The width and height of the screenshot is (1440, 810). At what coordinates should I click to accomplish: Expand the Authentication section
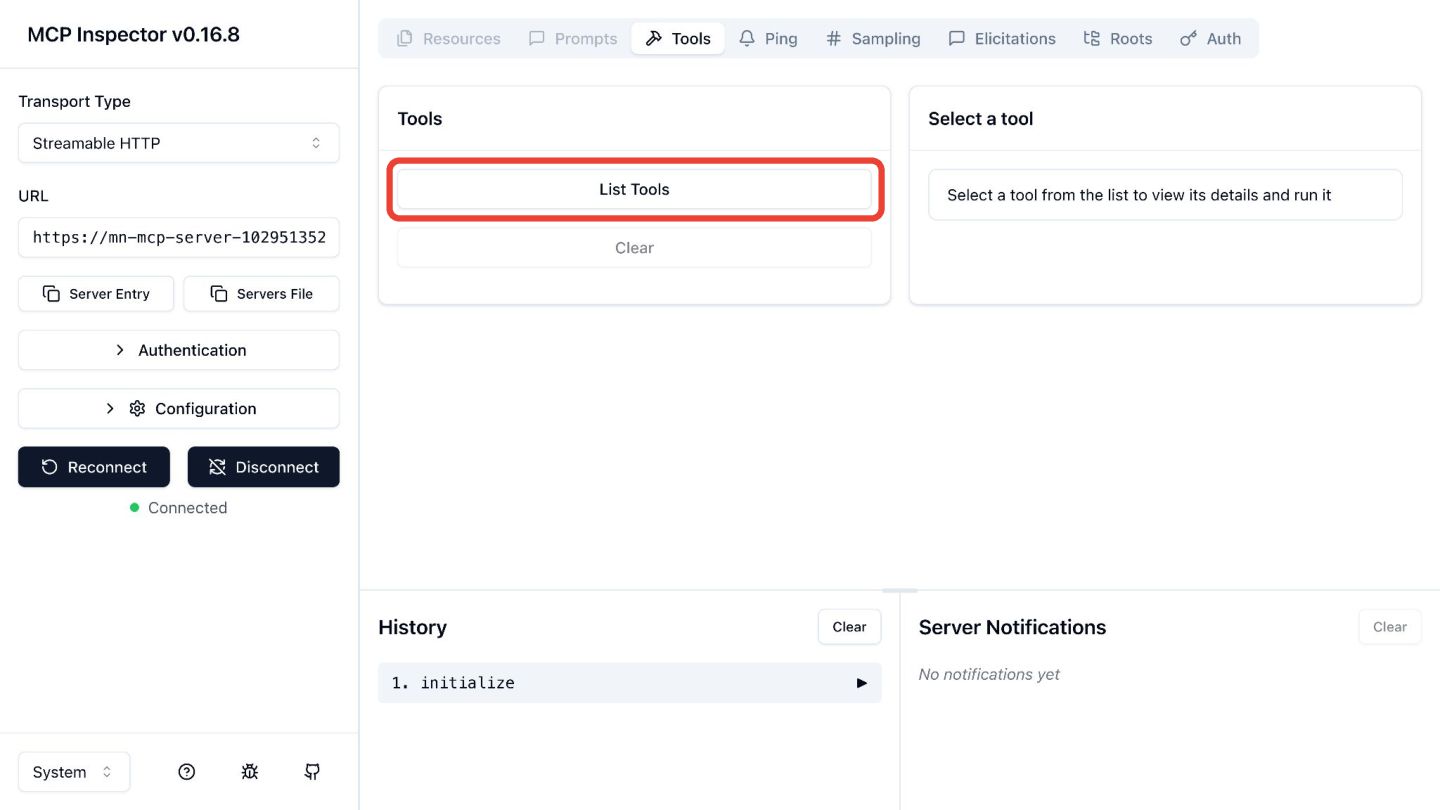click(x=178, y=350)
